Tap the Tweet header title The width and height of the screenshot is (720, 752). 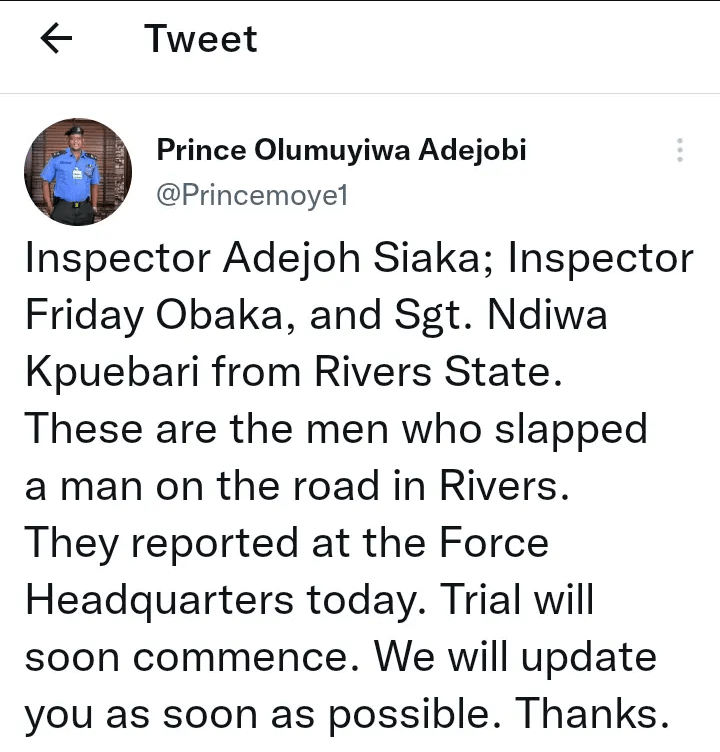tap(200, 39)
